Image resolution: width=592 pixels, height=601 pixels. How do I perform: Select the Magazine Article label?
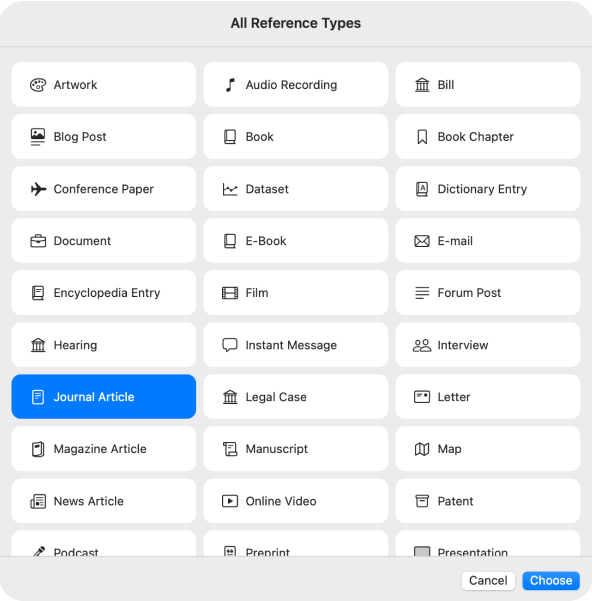pos(100,449)
